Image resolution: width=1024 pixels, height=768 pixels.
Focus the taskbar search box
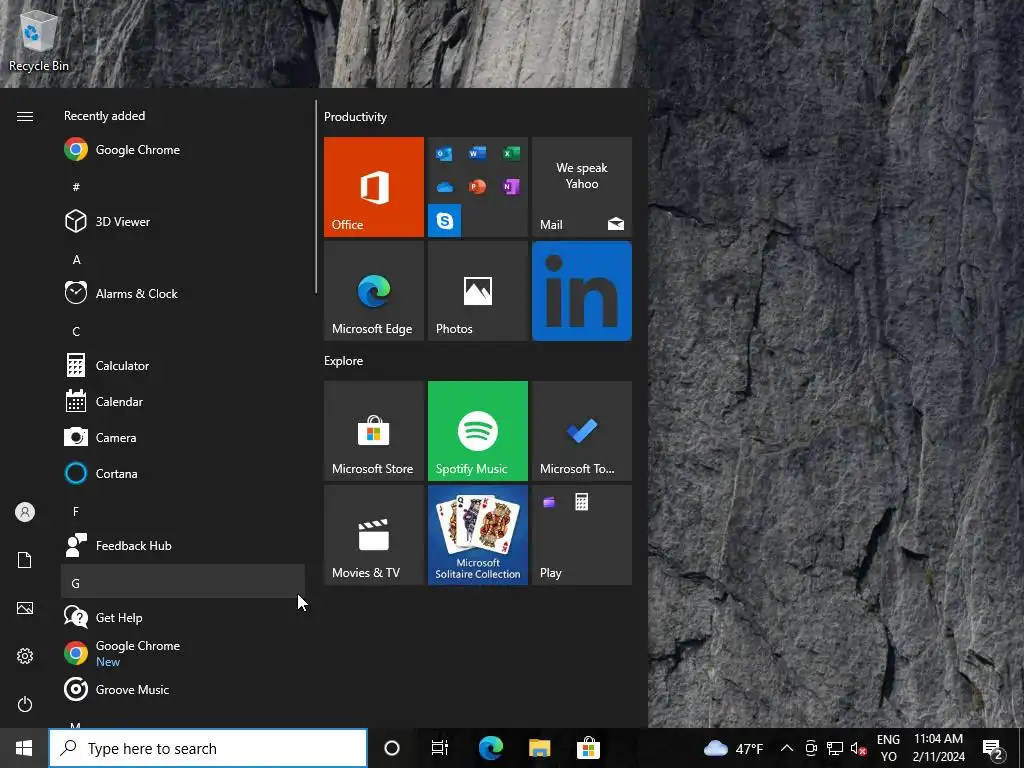pos(208,748)
